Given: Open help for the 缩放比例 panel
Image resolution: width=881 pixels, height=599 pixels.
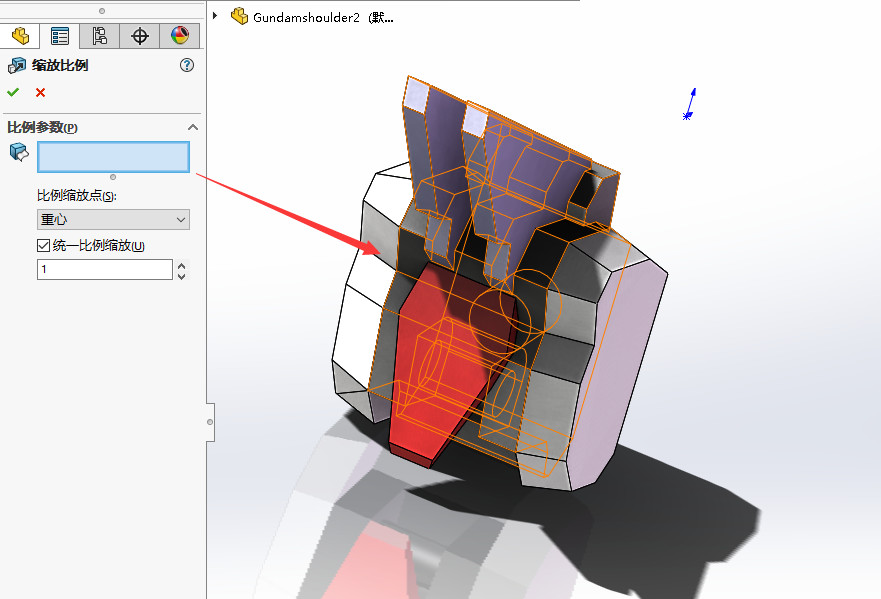Looking at the screenshot, I should click(187, 65).
